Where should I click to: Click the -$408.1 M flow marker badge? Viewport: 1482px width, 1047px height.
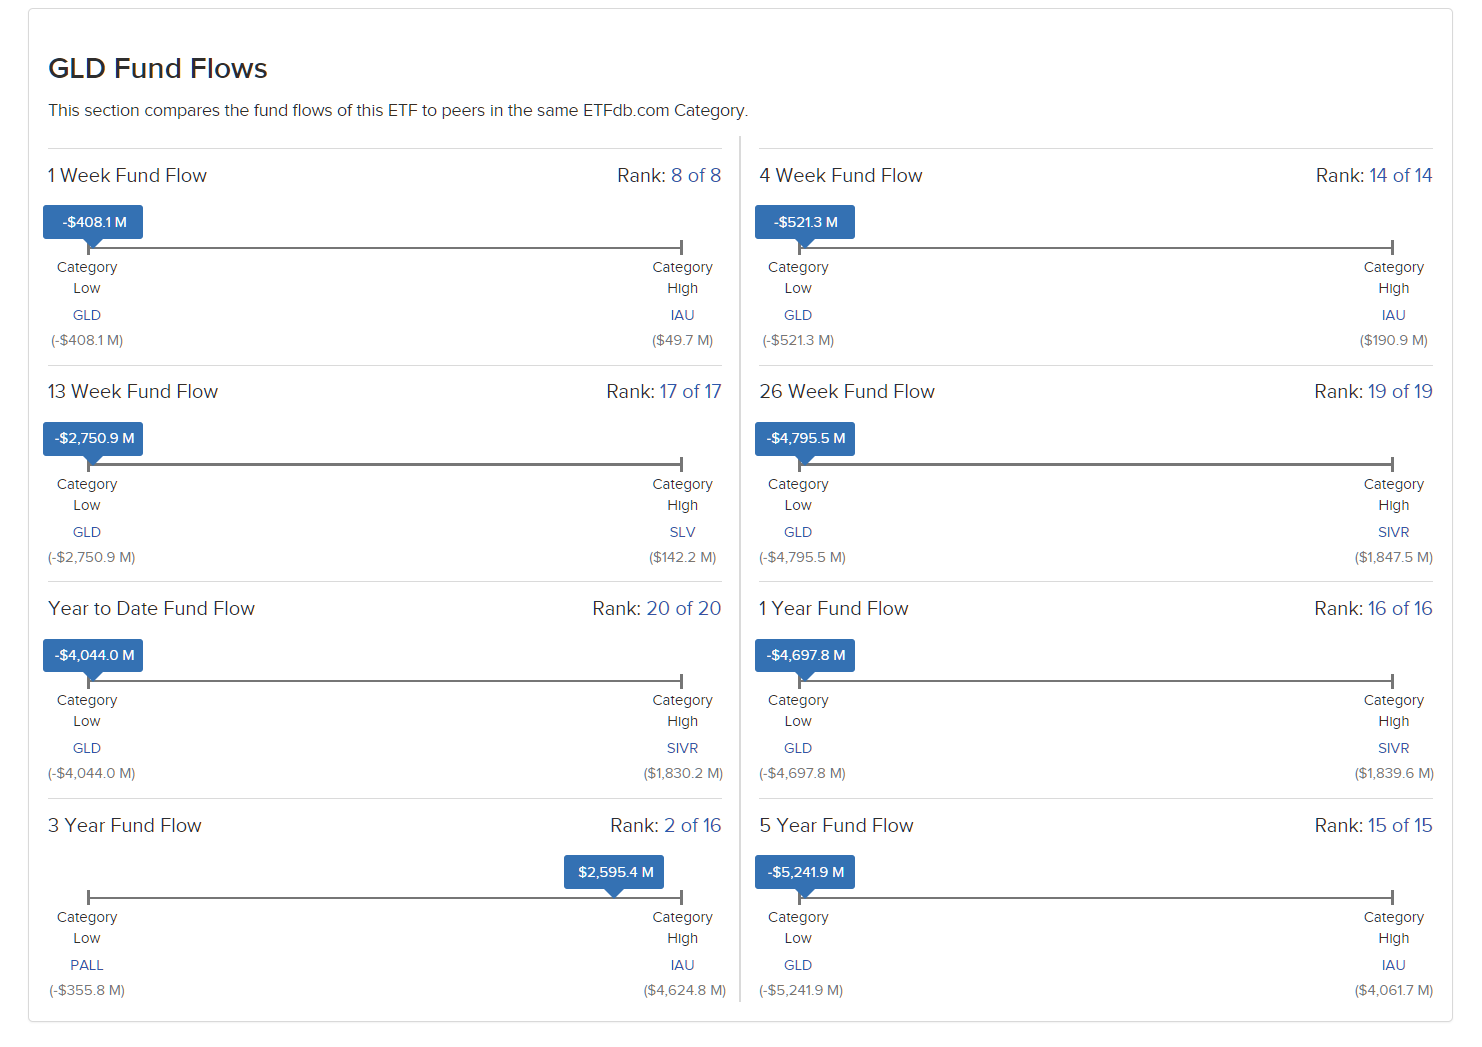click(x=93, y=222)
